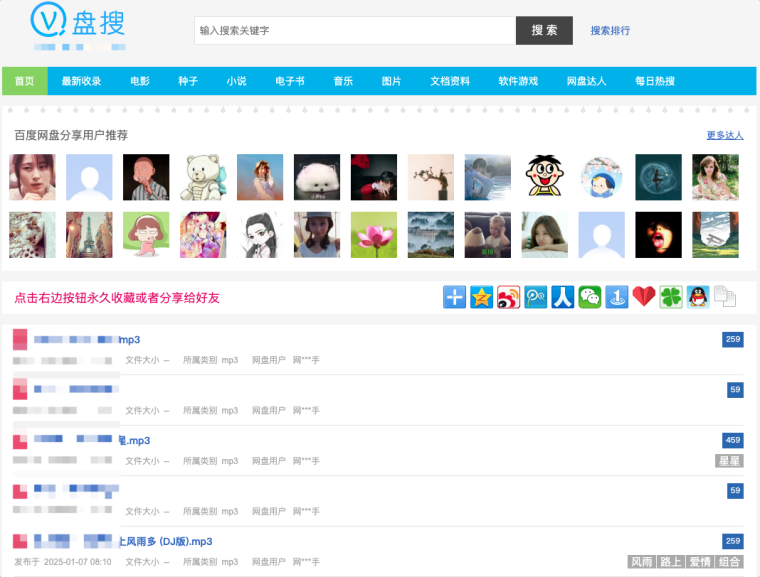Click the 459 count badge
This screenshot has height=577, width=760.
733,440
